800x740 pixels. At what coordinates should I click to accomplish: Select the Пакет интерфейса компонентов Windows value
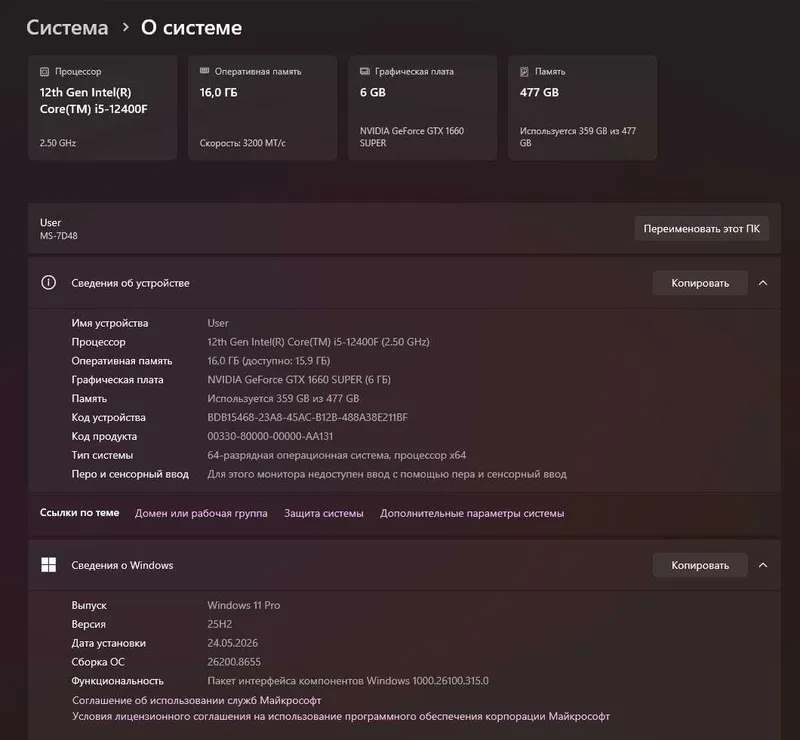tap(347, 681)
